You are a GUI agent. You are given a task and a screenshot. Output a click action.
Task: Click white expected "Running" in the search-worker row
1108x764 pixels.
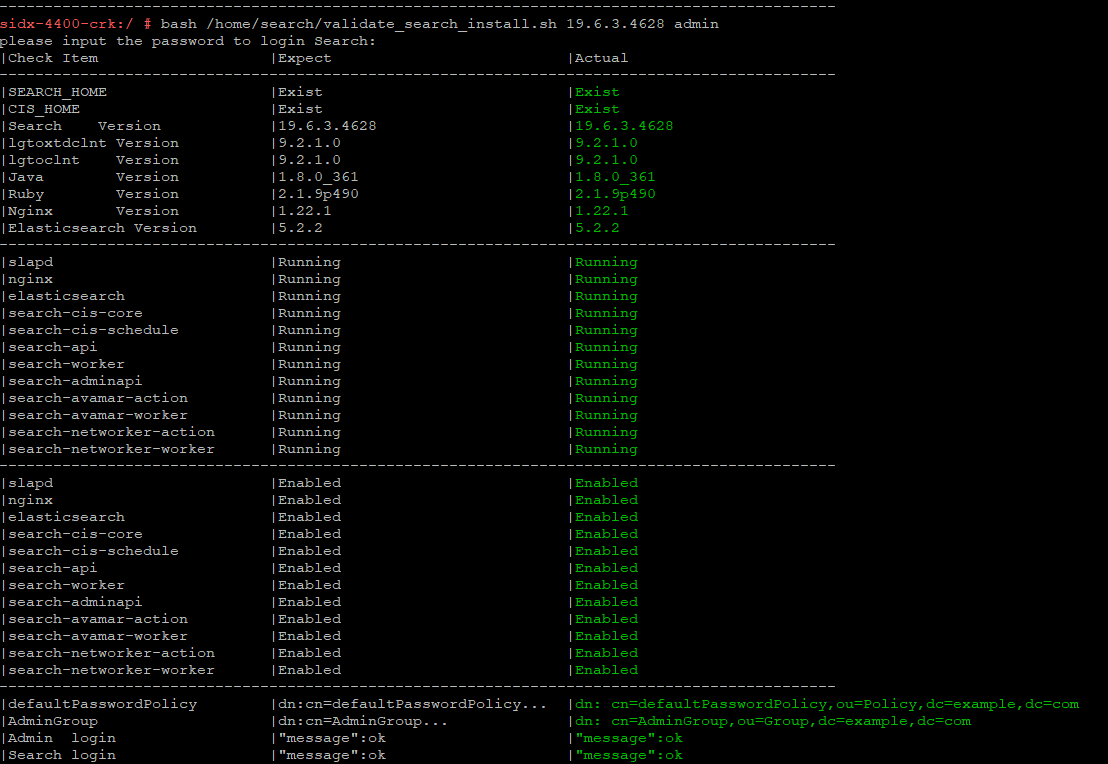coord(310,363)
